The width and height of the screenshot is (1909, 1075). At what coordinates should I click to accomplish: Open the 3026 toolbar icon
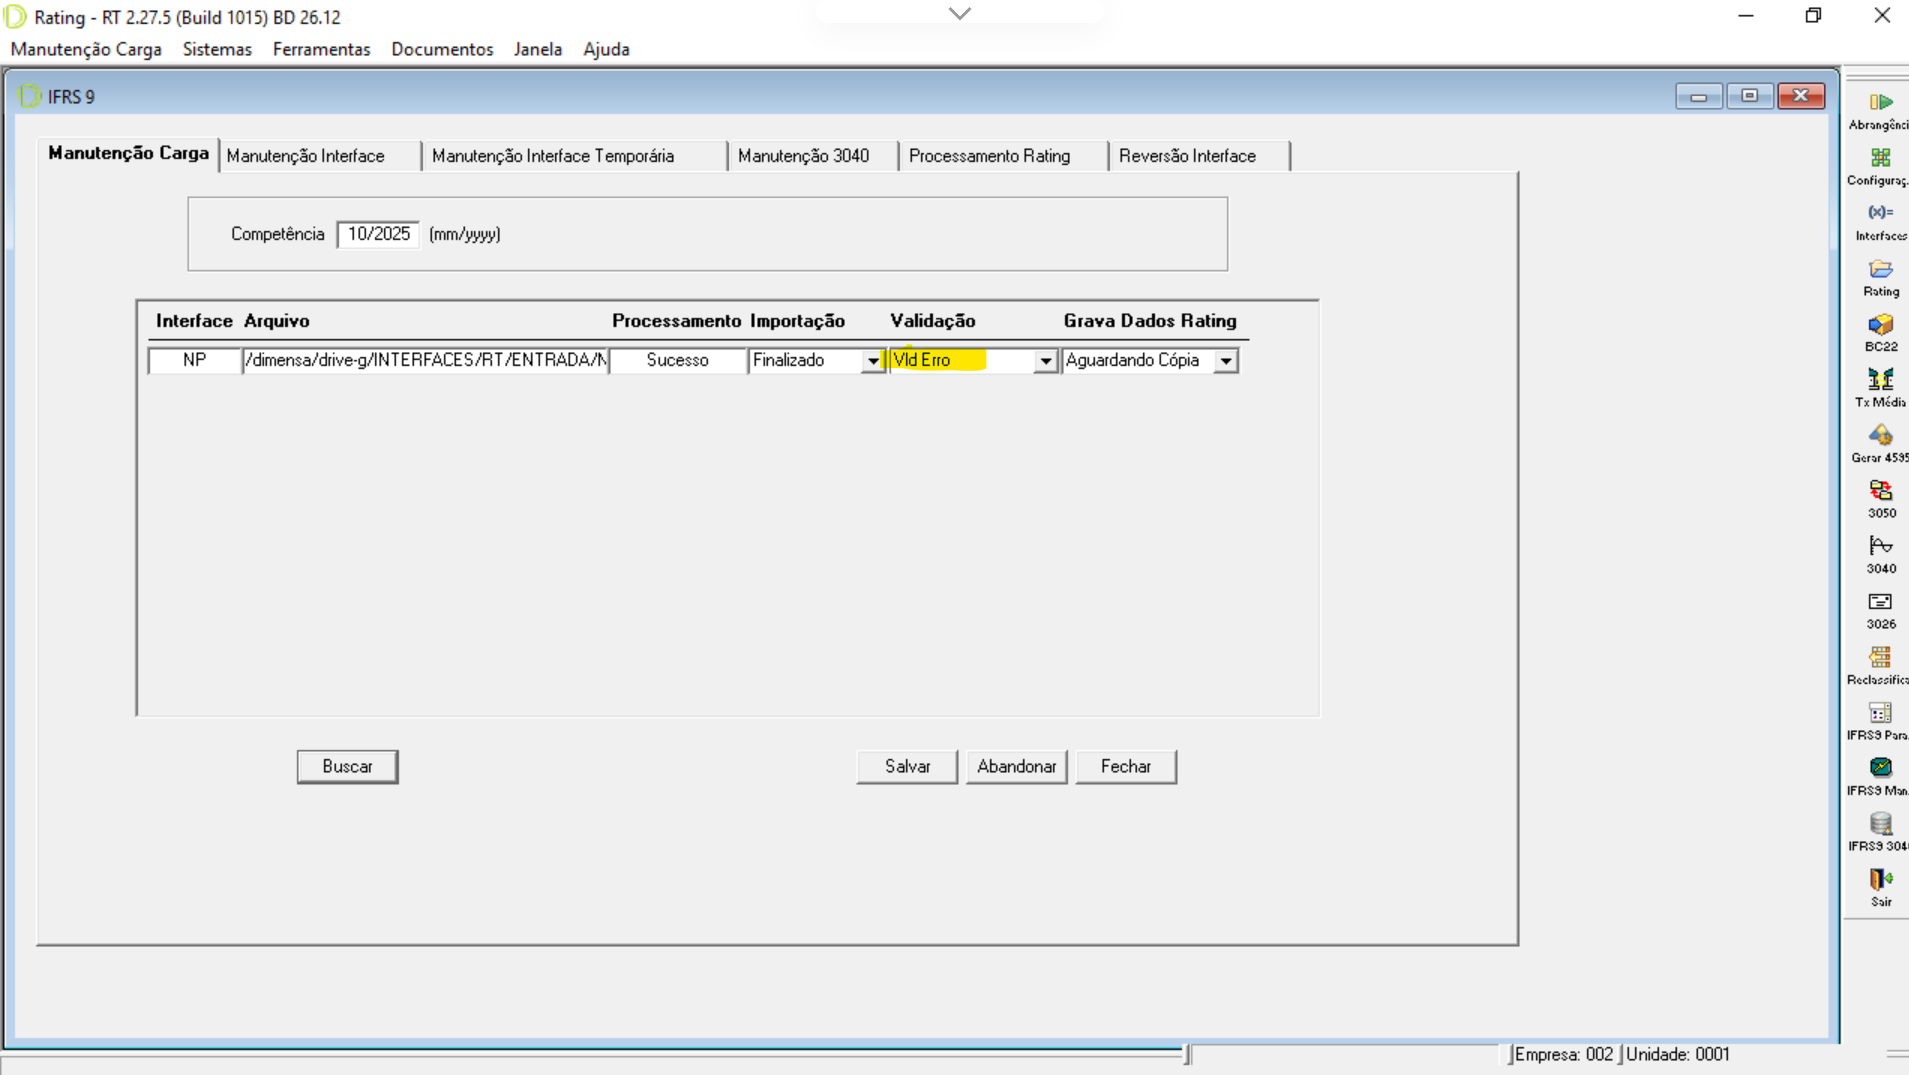pyautogui.click(x=1880, y=602)
